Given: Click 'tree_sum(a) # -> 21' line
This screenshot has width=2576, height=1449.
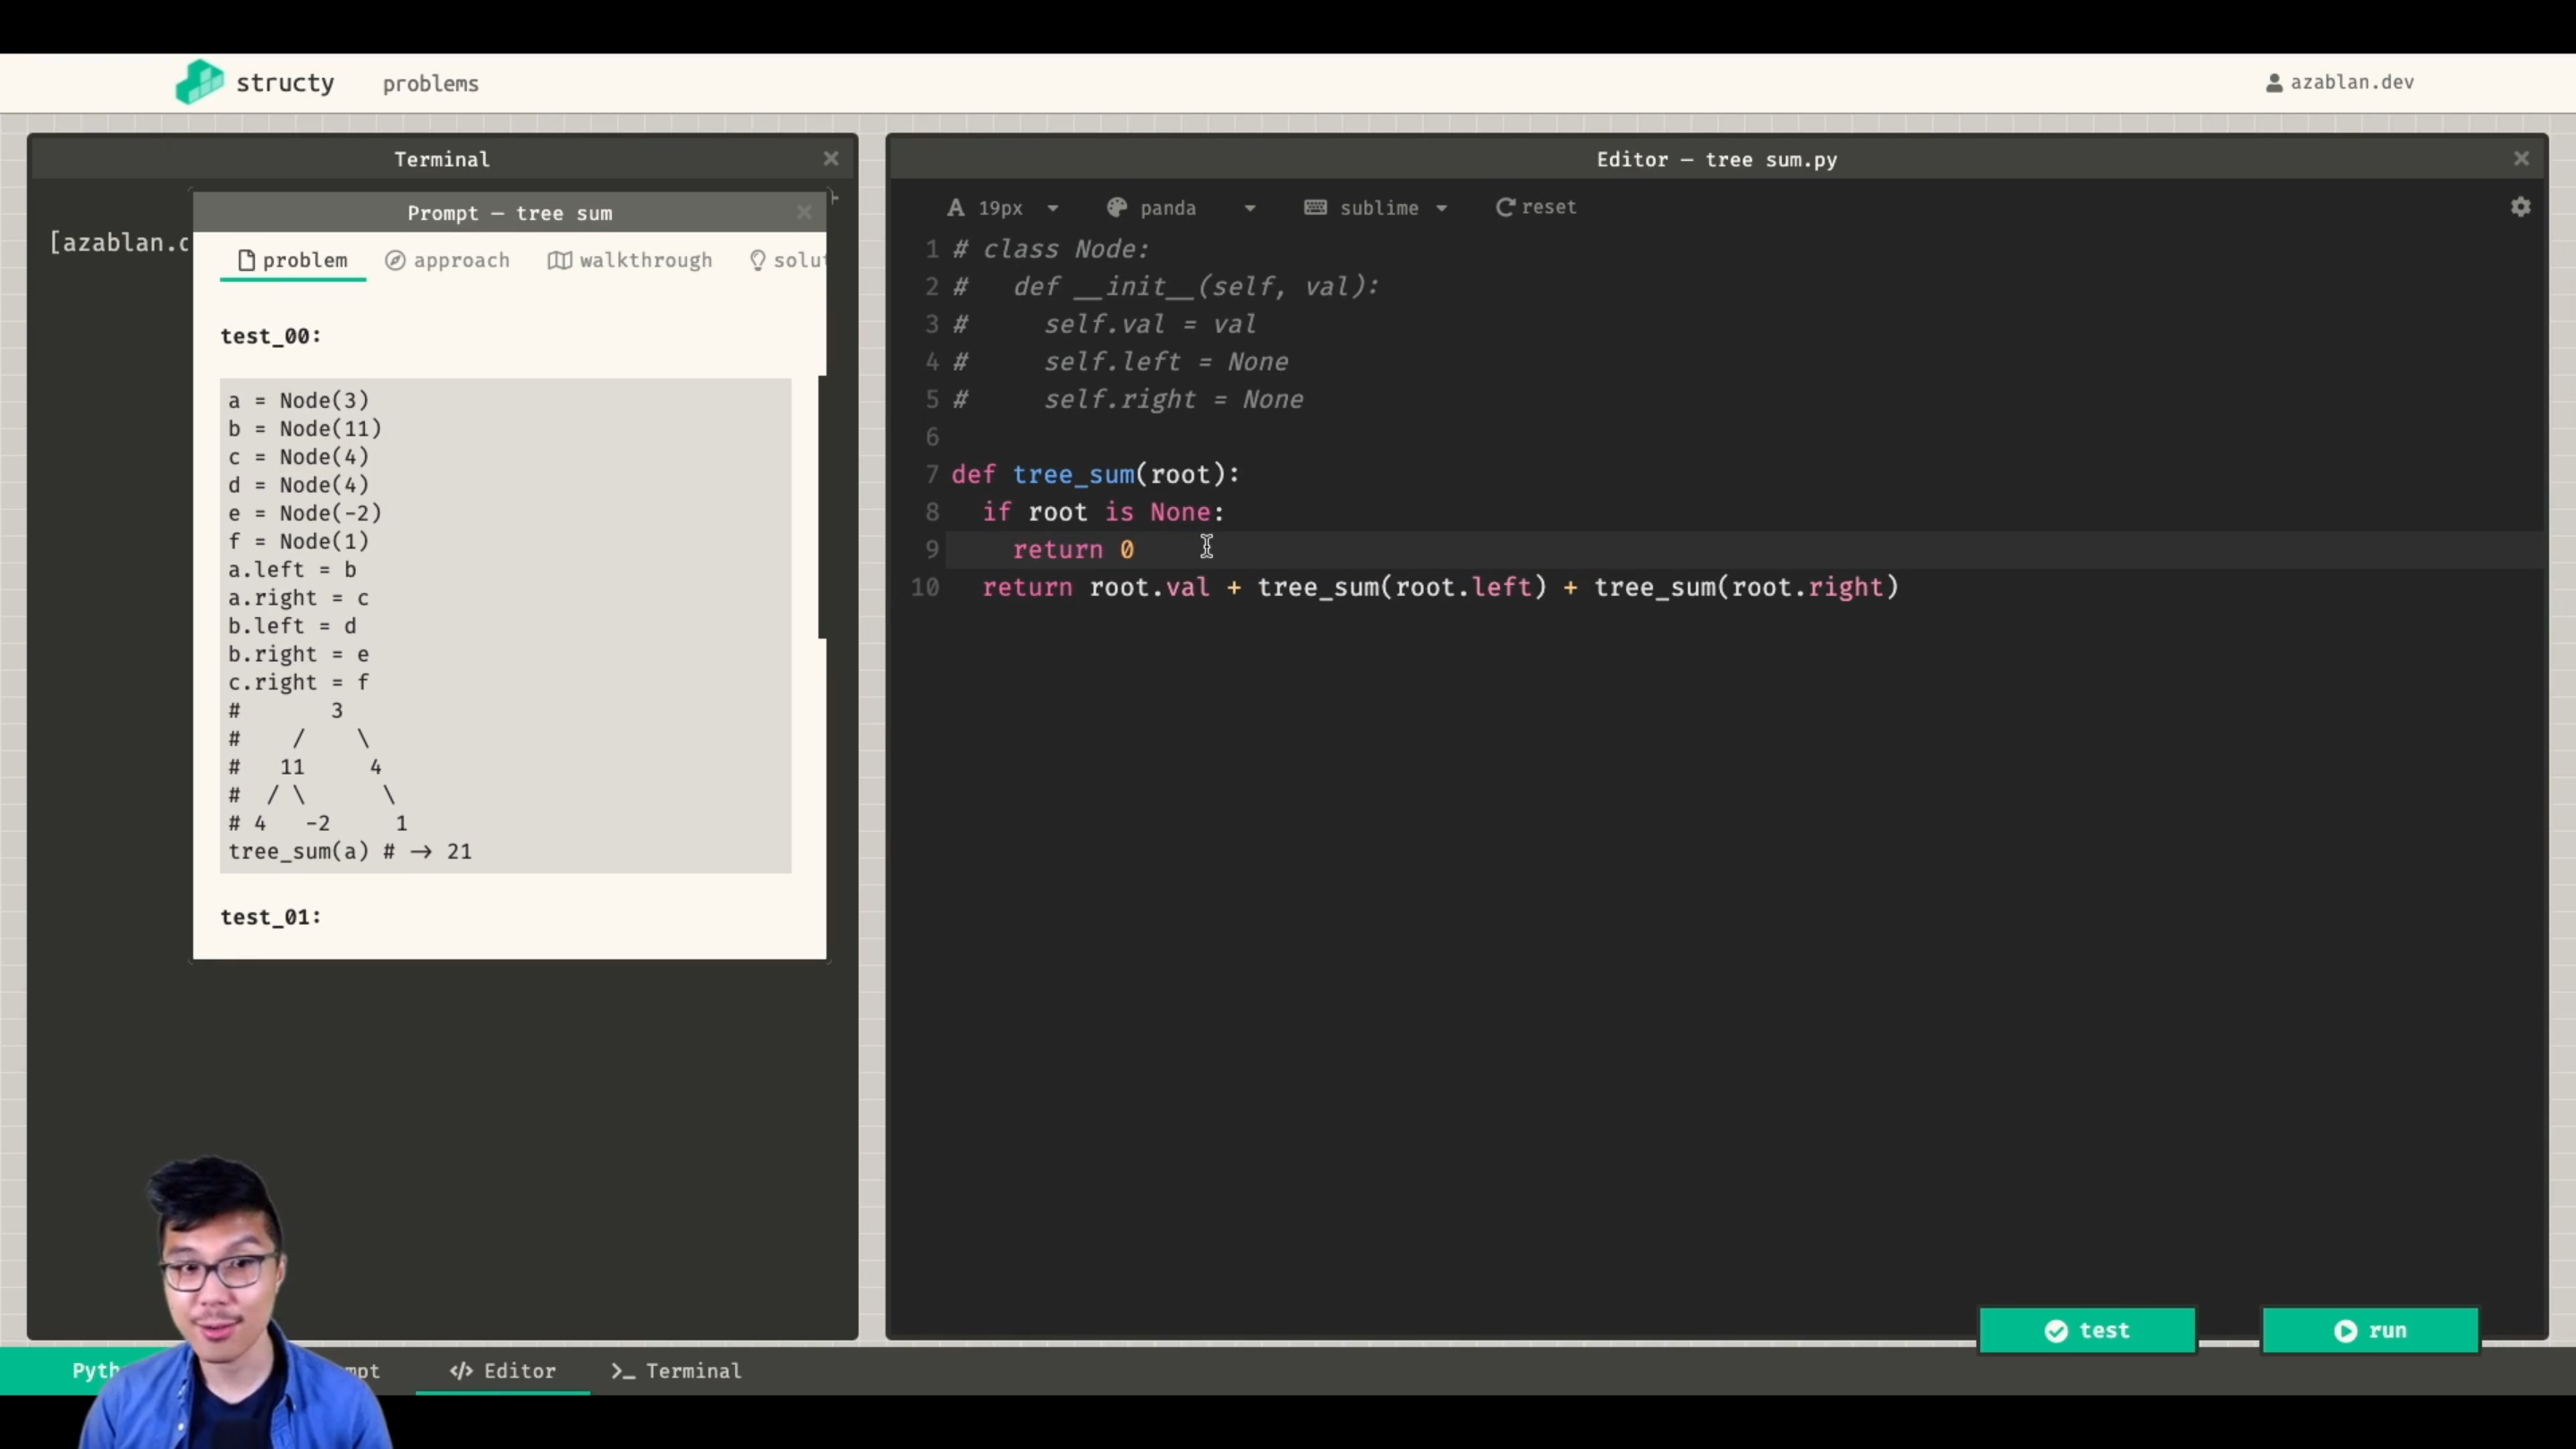Looking at the screenshot, I should [350, 852].
